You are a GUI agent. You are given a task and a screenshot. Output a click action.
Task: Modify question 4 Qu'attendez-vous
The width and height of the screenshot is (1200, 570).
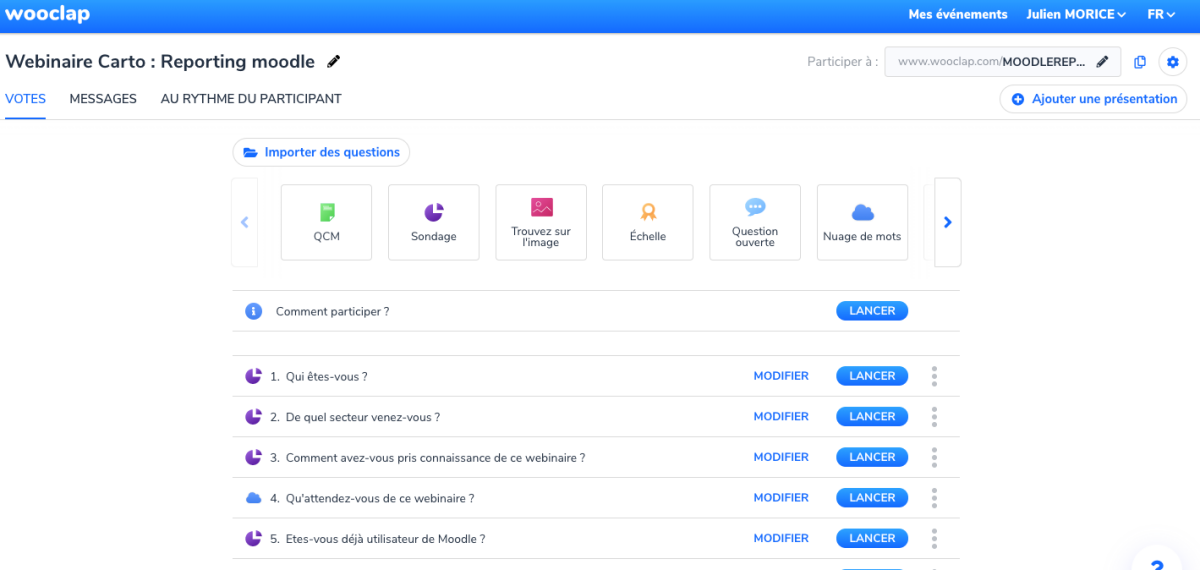pos(781,498)
